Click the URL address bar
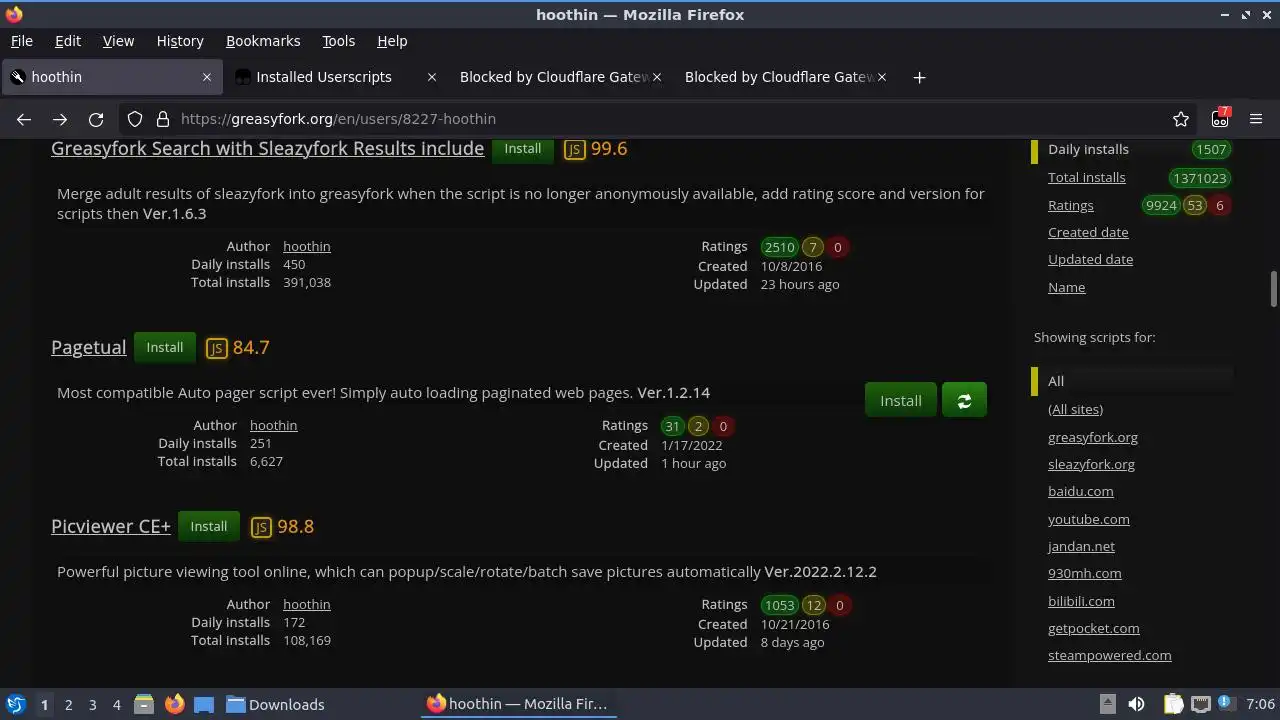This screenshot has height=720, width=1280. (660, 119)
